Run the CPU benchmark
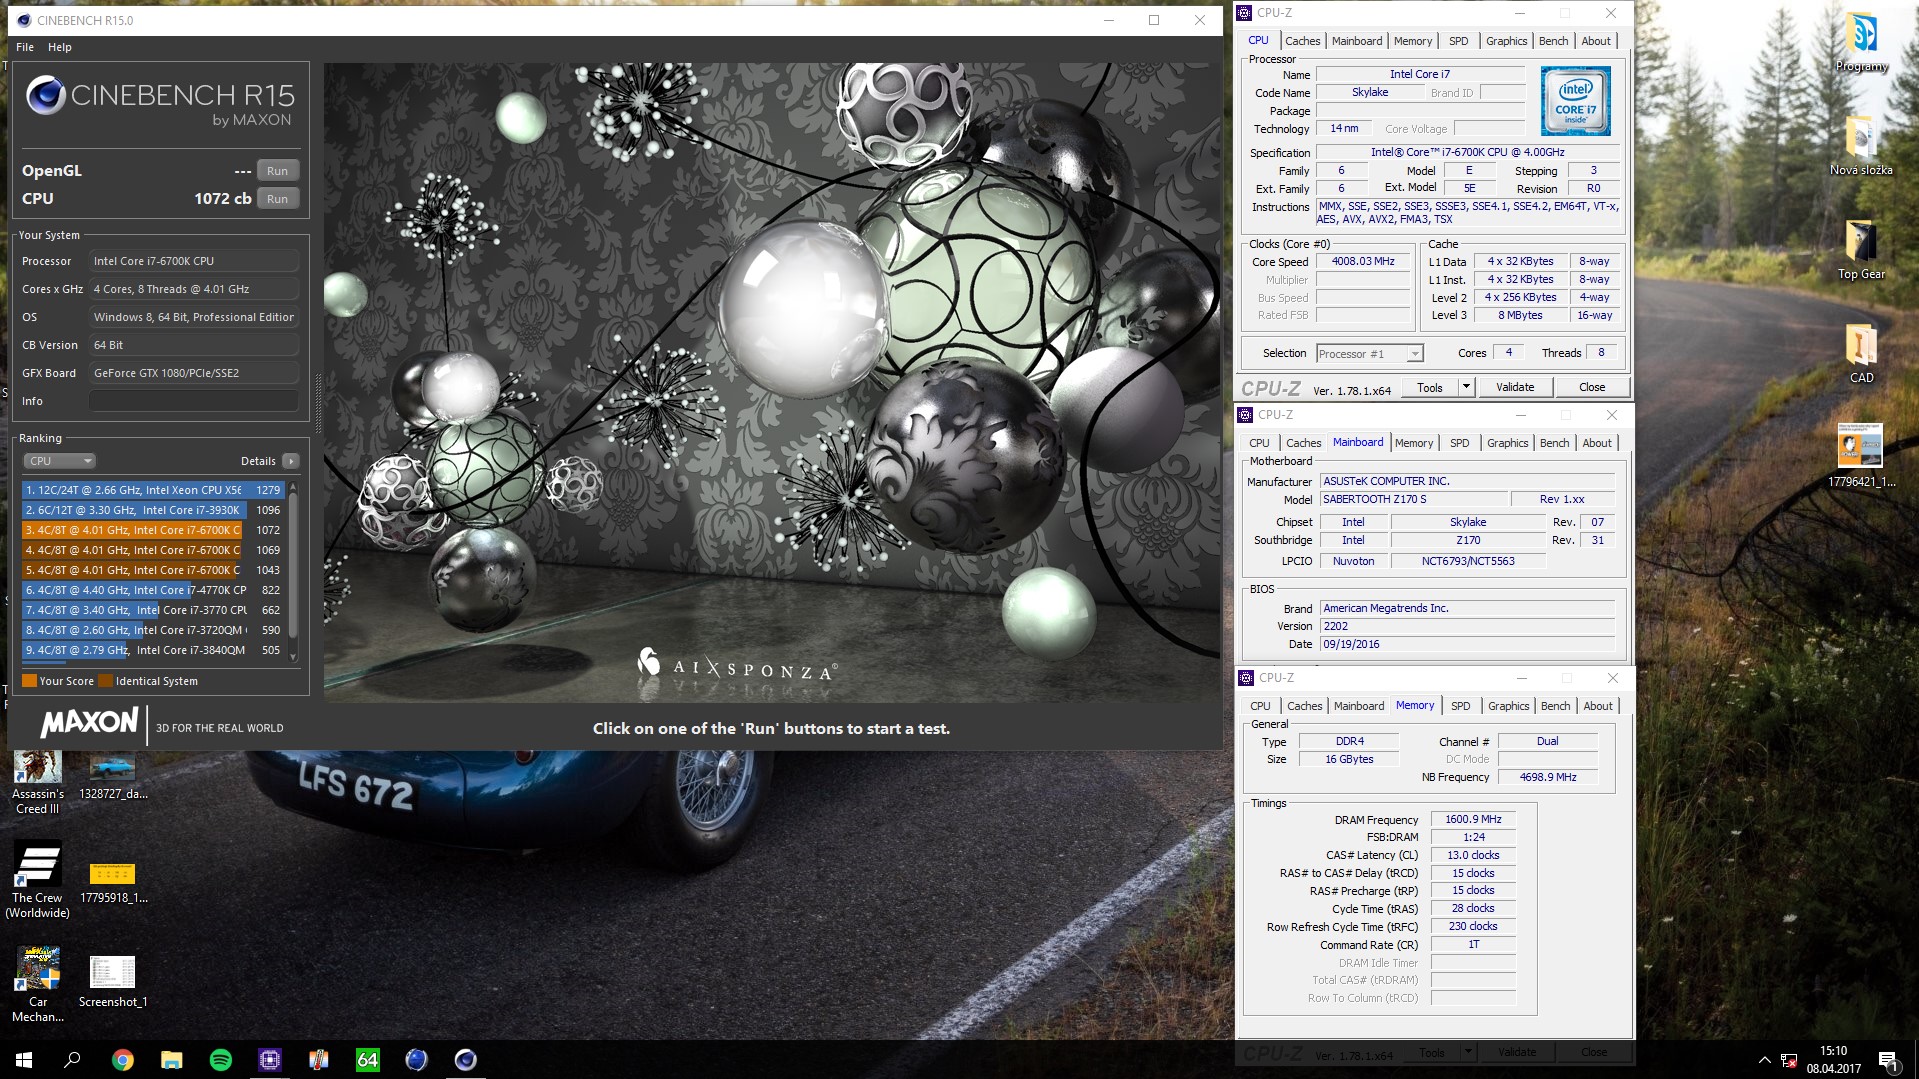The height and width of the screenshot is (1079, 1919). click(277, 199)
